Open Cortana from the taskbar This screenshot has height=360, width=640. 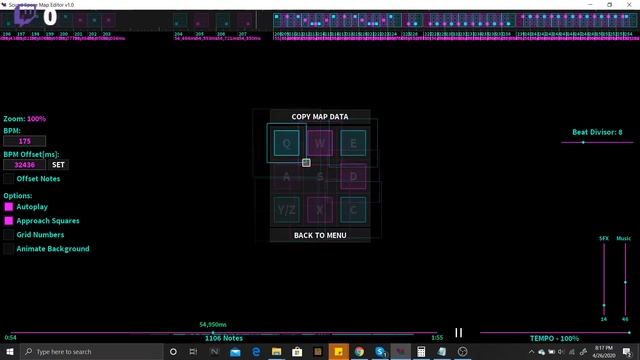173,351
